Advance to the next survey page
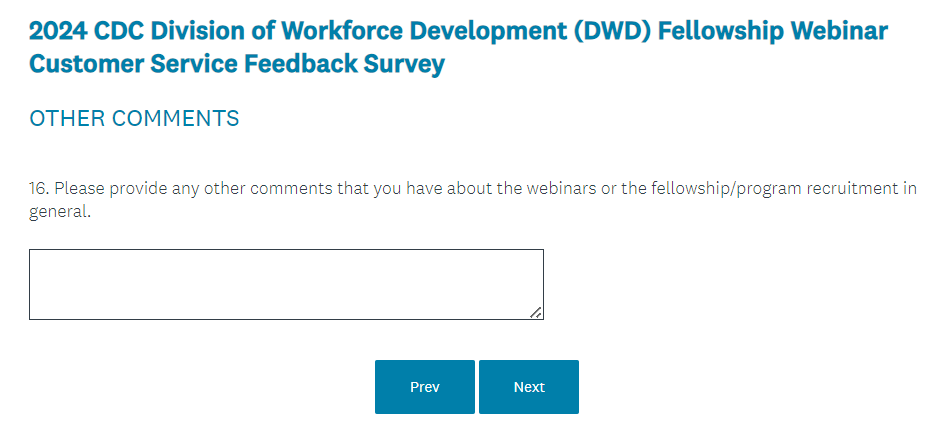The width and height of the screenshot is (949, 432). [528, 387]
